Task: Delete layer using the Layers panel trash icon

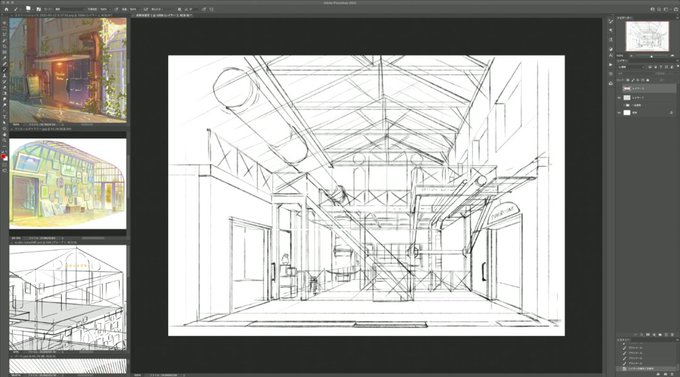Action: pos(672,334)
